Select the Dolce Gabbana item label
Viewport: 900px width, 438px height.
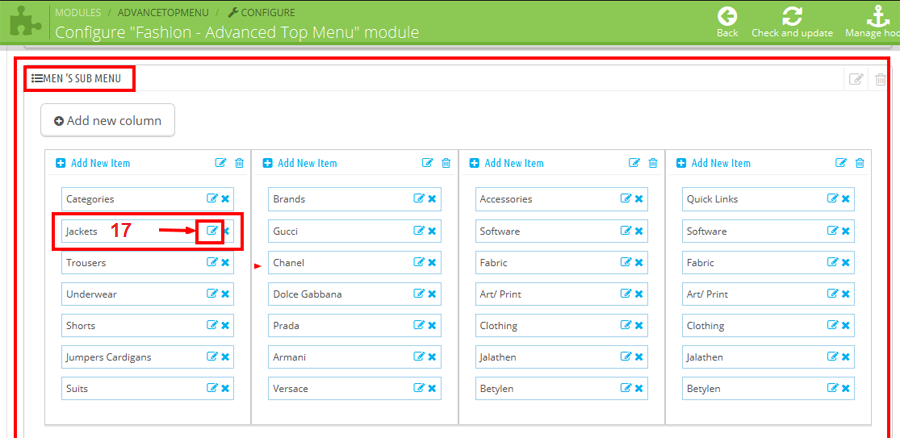(x=307, y=294)
